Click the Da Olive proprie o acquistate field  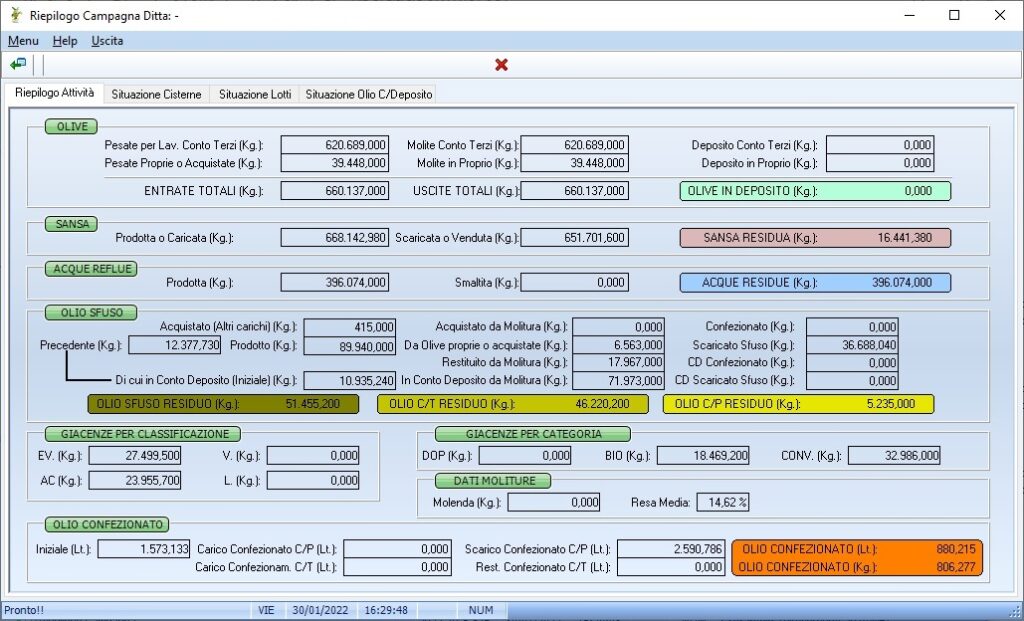pos(618,345)
